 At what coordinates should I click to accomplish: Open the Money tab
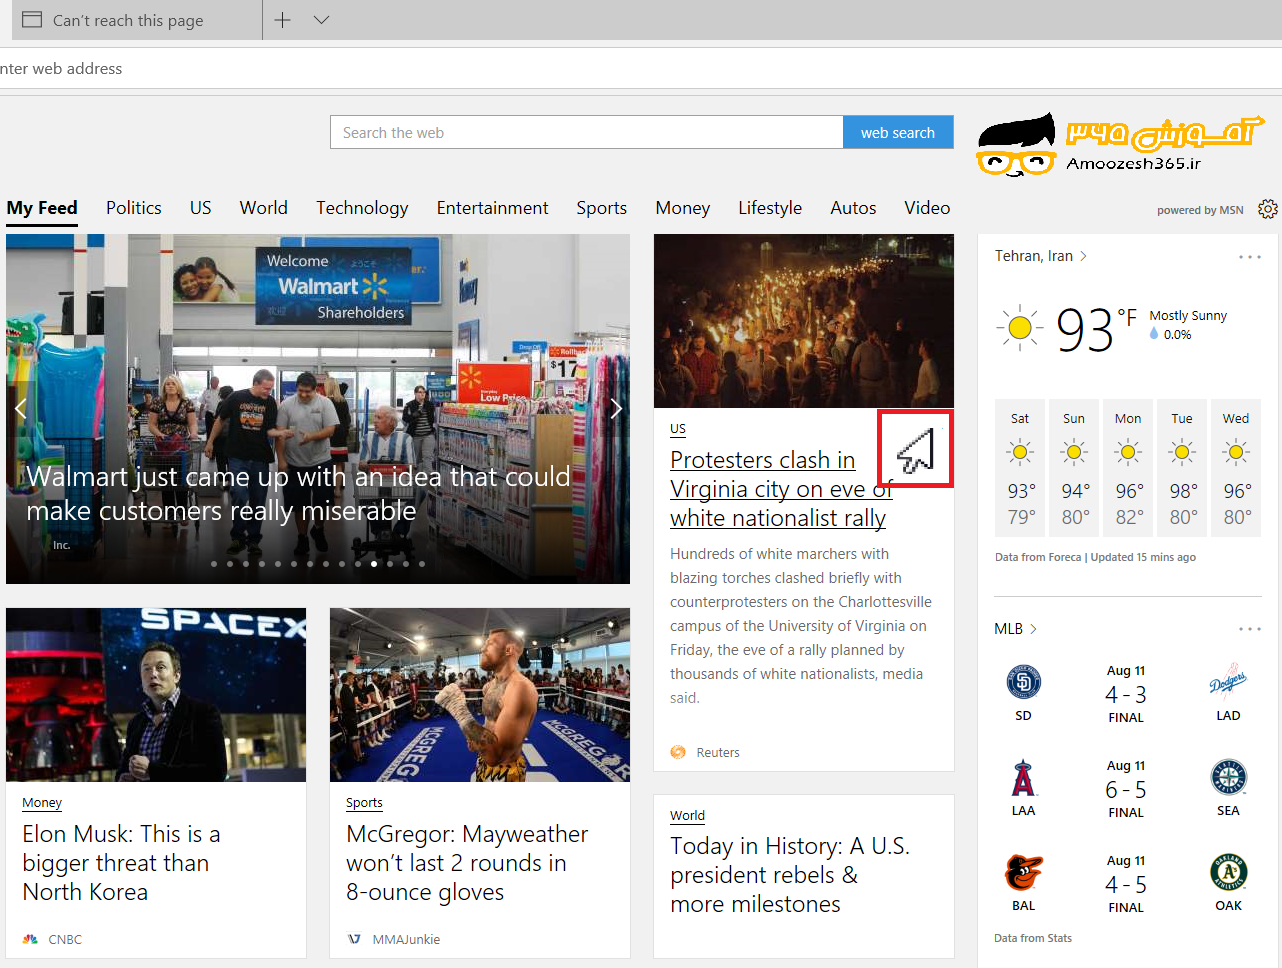pyautogui.click(x=683, y=208)
